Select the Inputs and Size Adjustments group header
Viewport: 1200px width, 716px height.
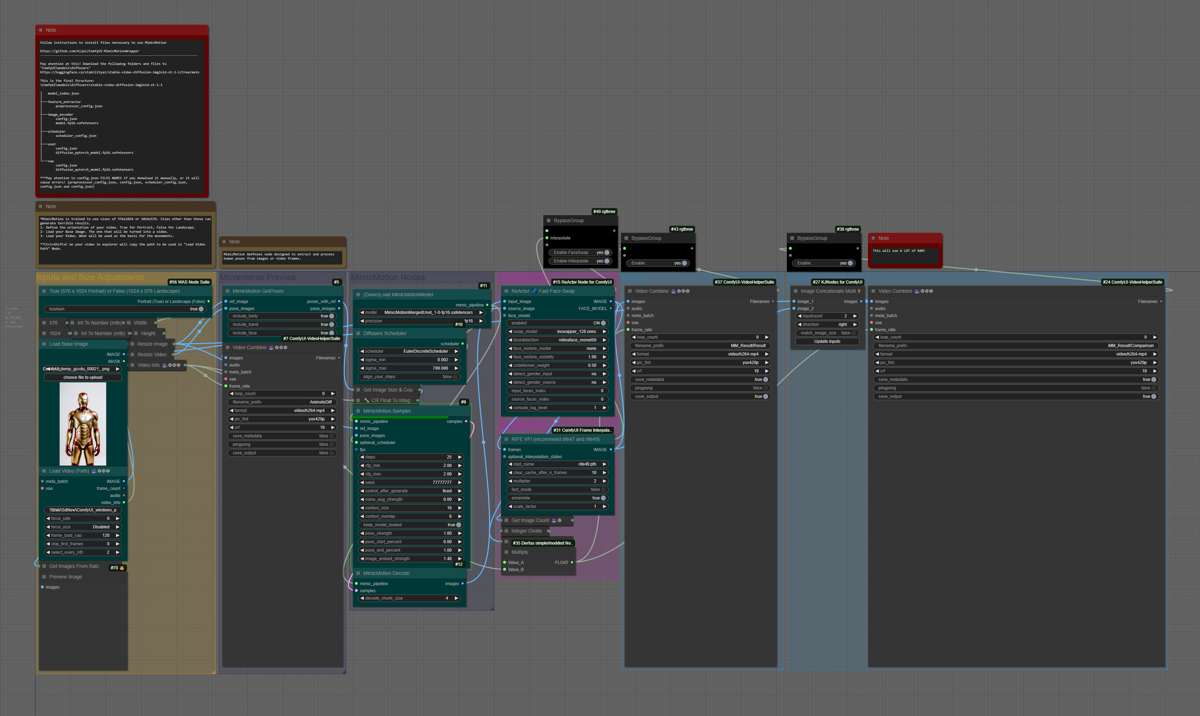[x=90, y=278]
